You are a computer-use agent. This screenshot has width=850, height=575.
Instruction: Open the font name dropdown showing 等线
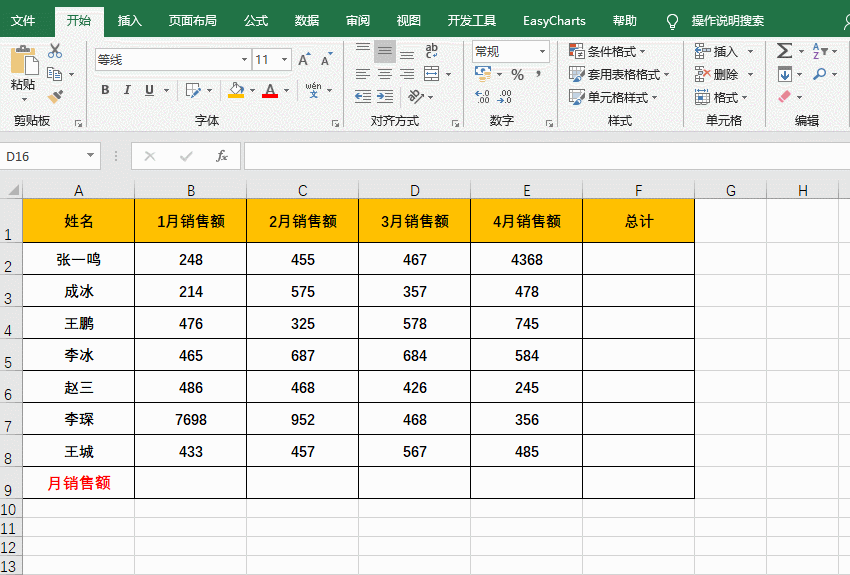point(171,60)
